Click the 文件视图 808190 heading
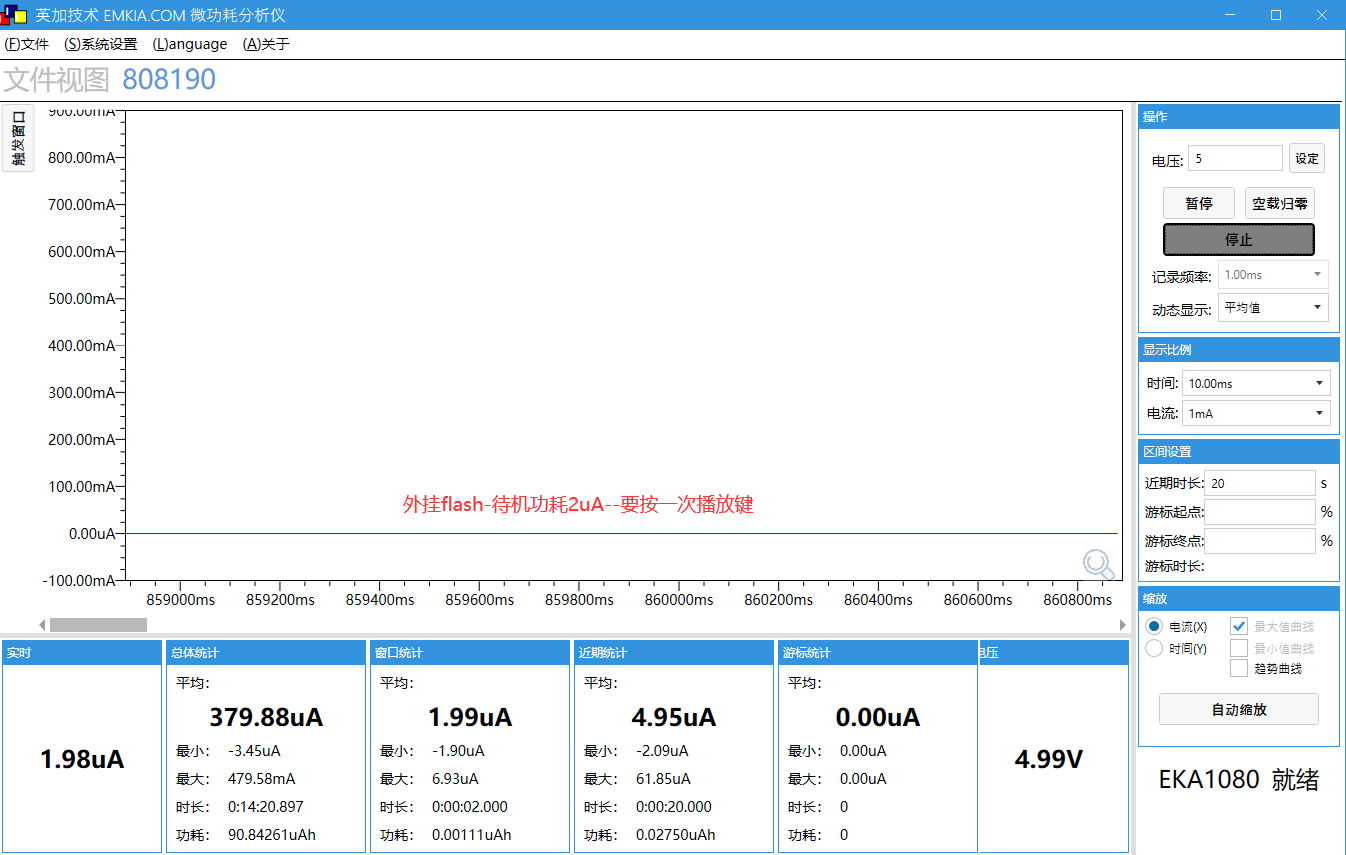Viewport: 1346px width, 855px height. point(110,80)
